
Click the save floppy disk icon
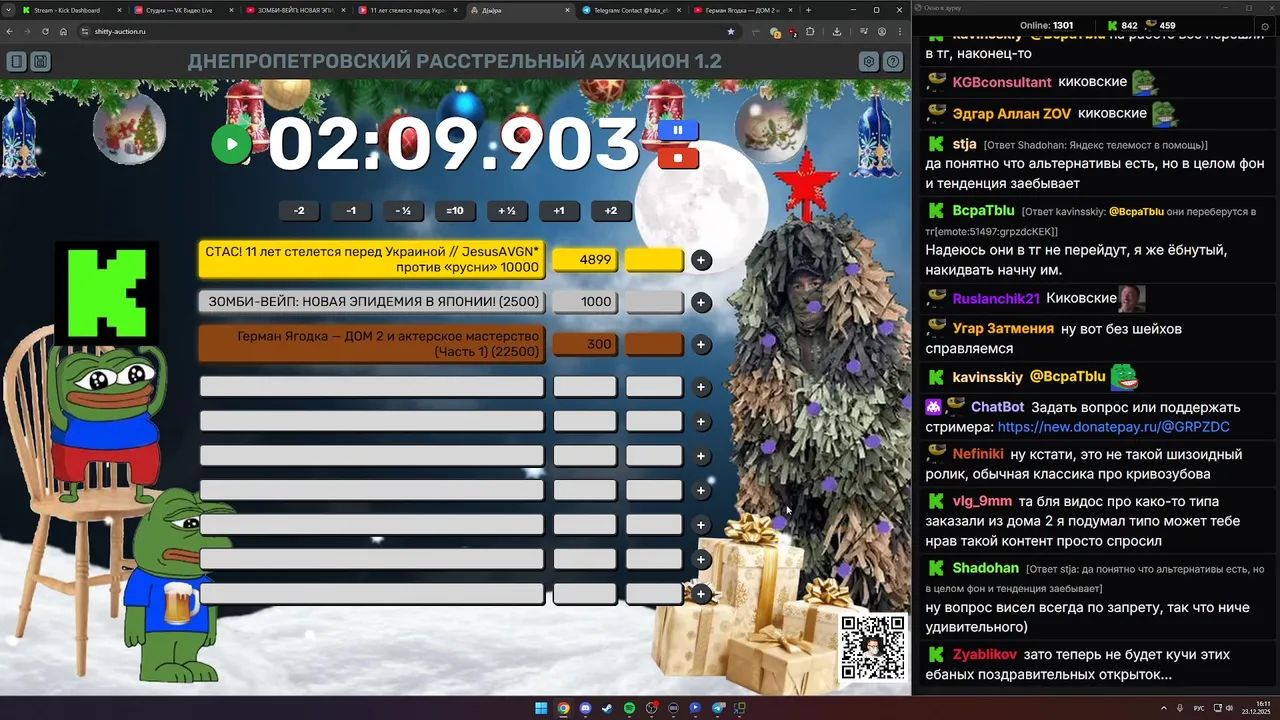[40, 62]
